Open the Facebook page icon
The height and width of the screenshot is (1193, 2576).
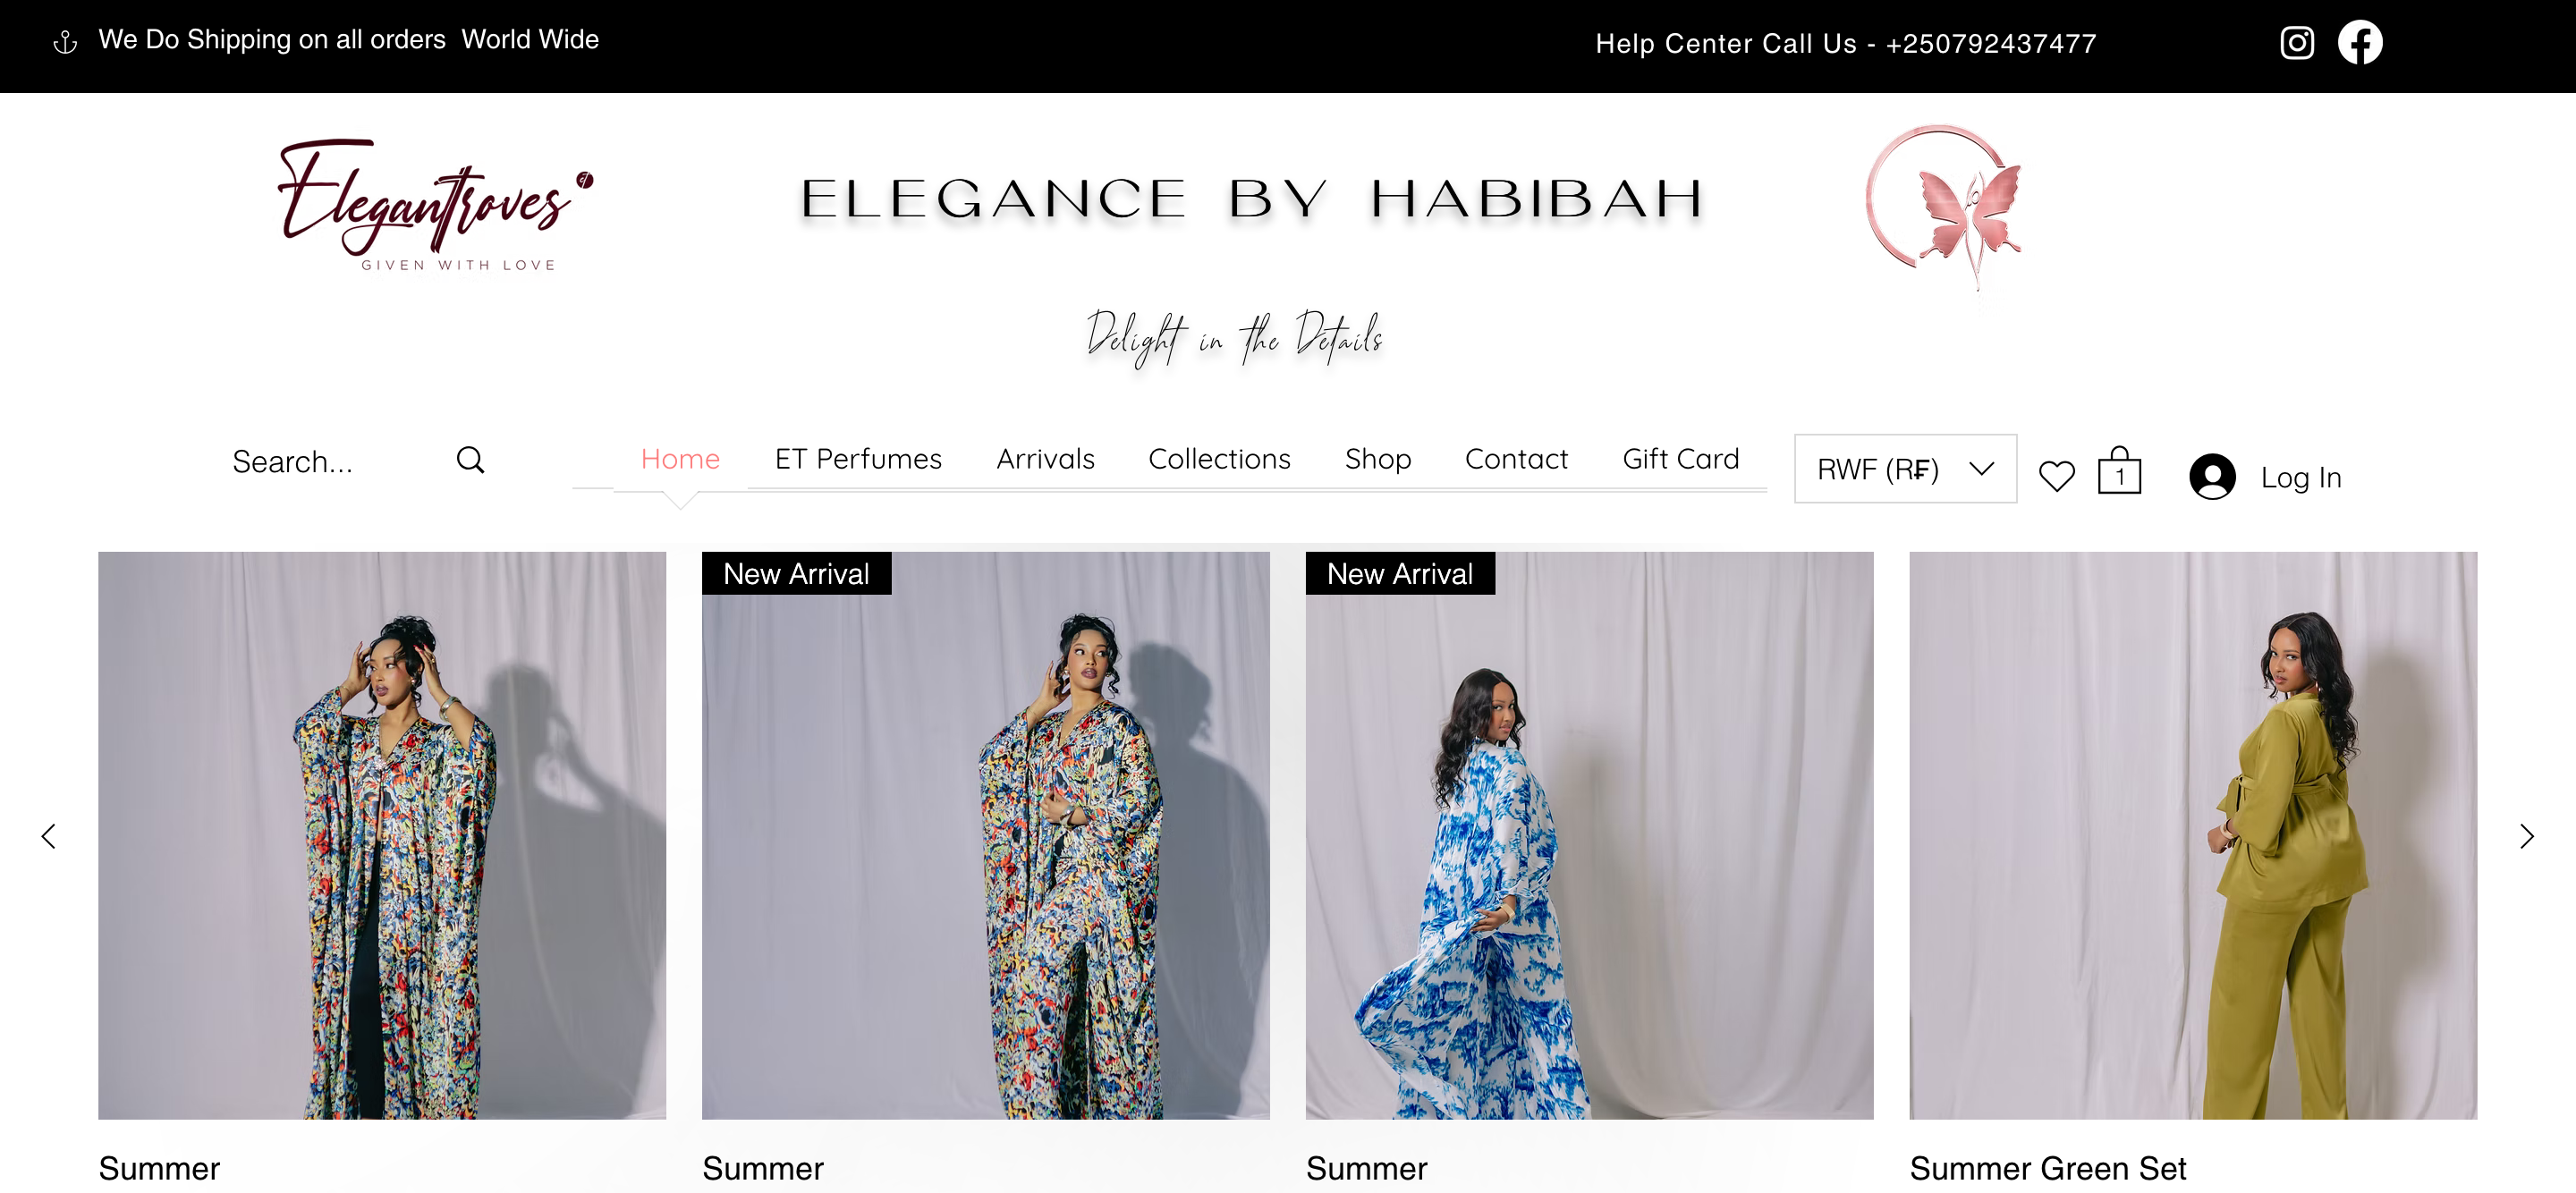[x=2360, y=42]
